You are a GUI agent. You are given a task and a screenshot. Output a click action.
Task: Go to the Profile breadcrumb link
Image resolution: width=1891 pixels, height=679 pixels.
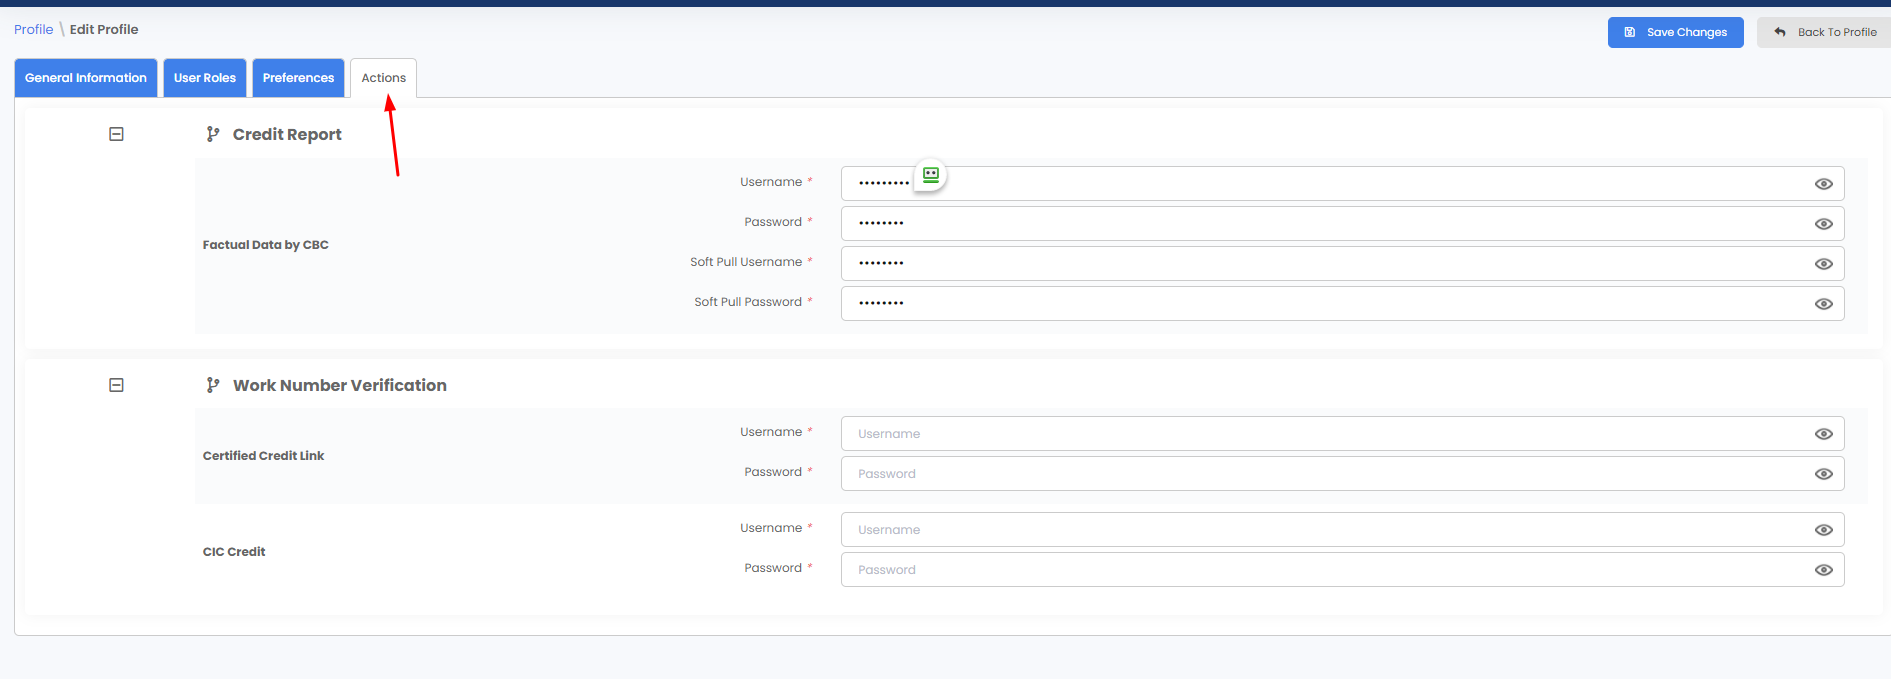tap(33, 29)
